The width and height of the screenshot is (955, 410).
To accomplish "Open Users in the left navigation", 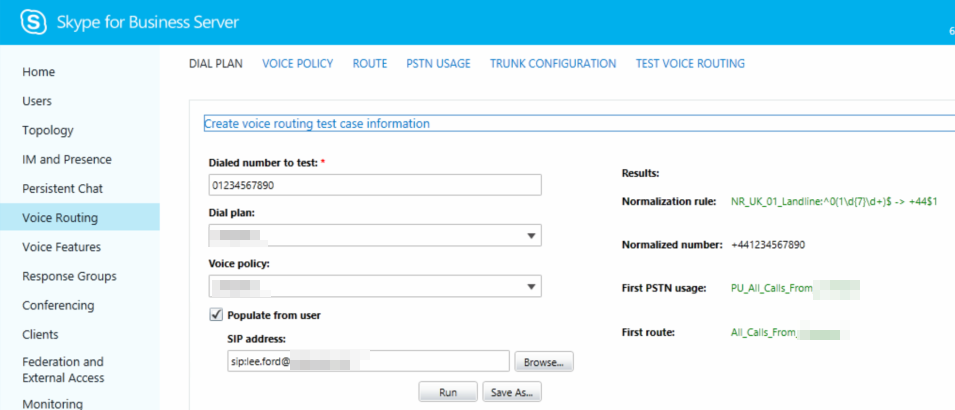I will click(37, 101).
